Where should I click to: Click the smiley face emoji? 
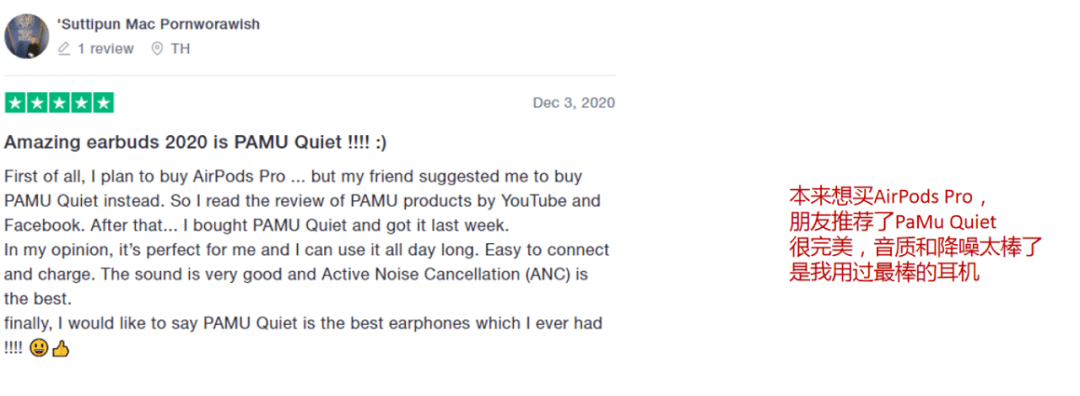tap(39, 350)
